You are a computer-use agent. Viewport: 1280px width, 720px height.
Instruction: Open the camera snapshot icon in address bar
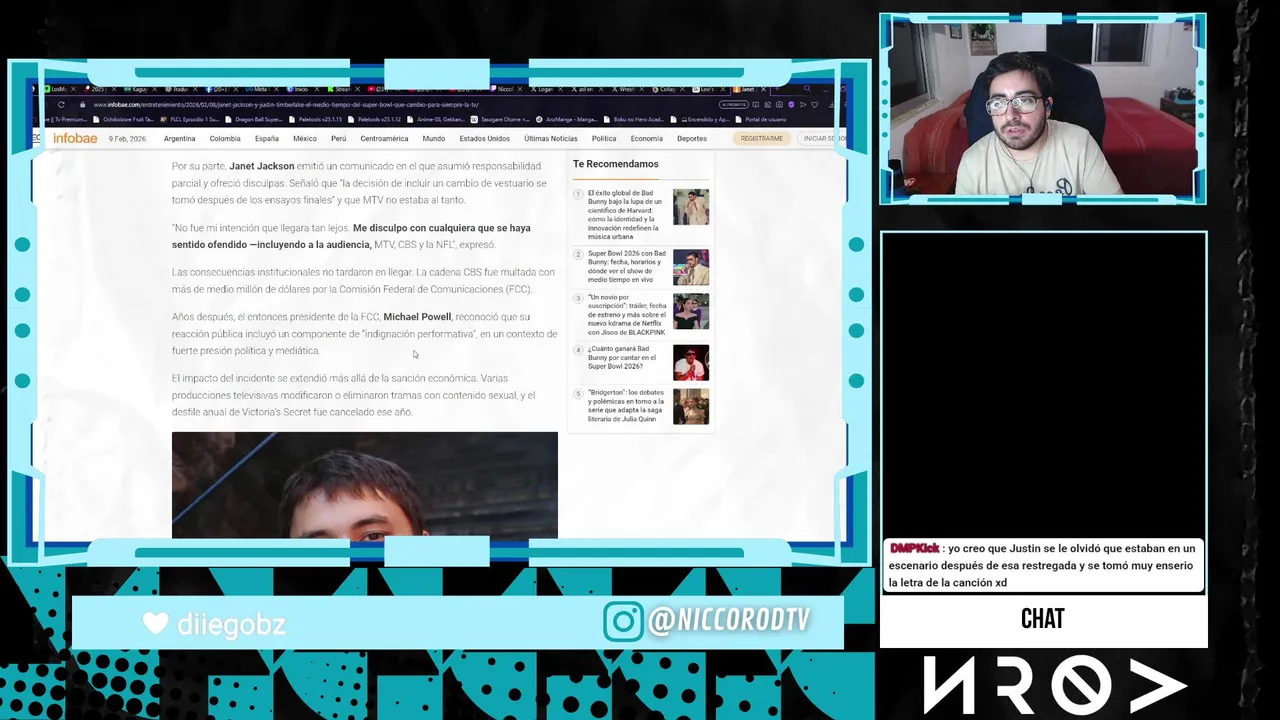coord(779,105)
